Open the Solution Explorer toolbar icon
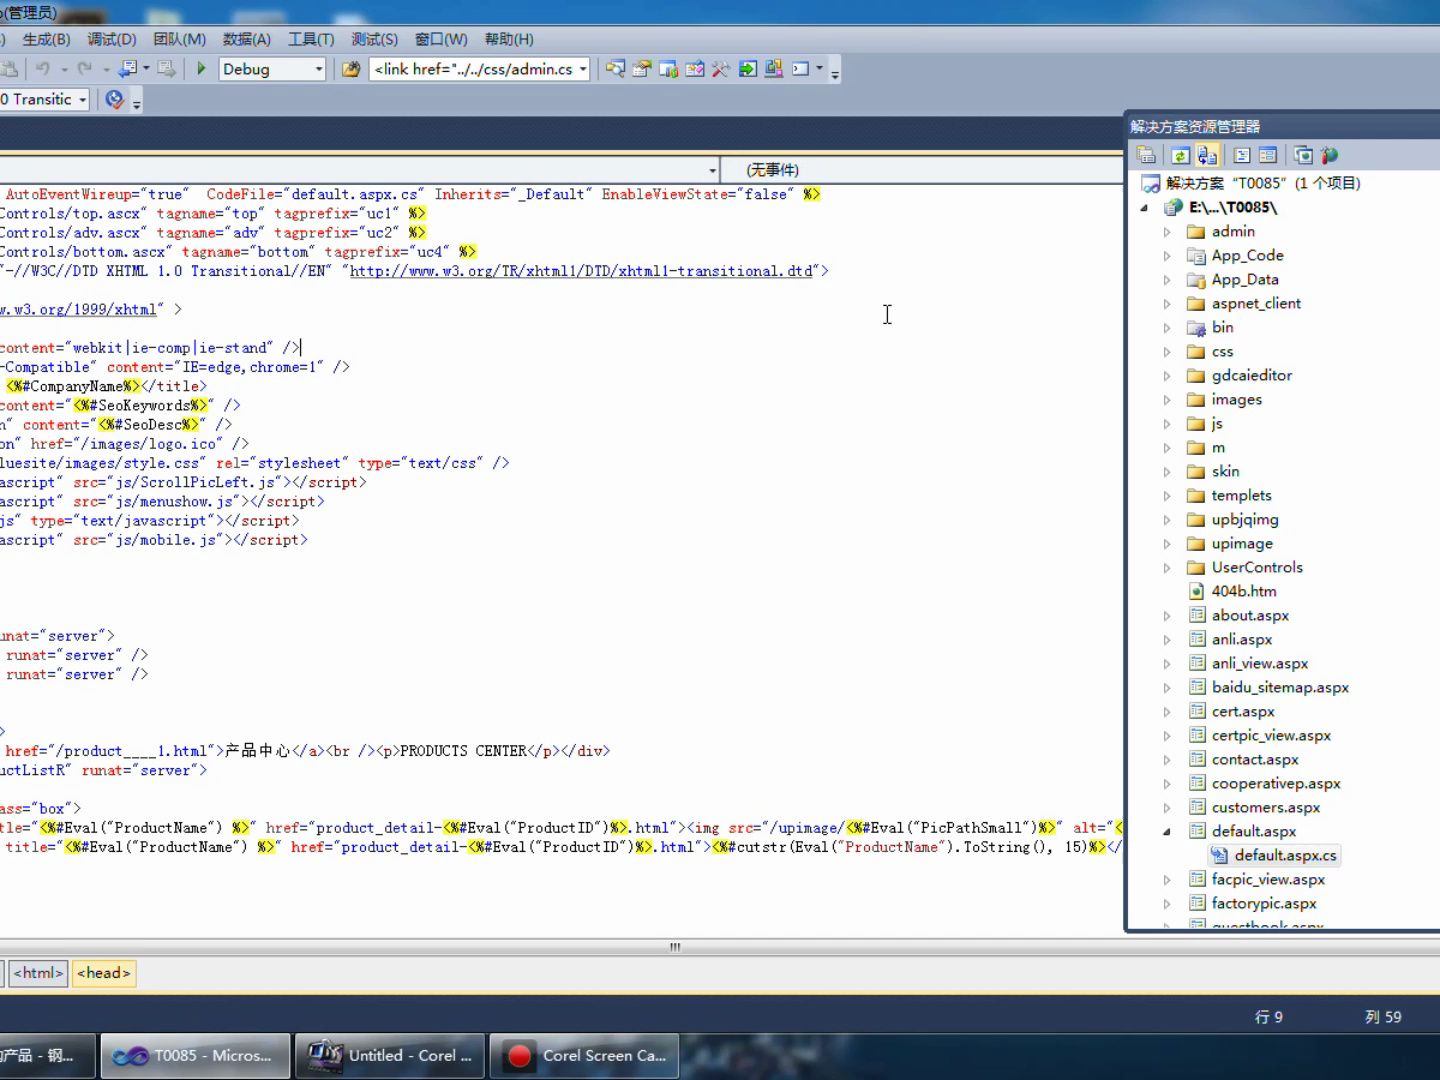 [615, 69]
